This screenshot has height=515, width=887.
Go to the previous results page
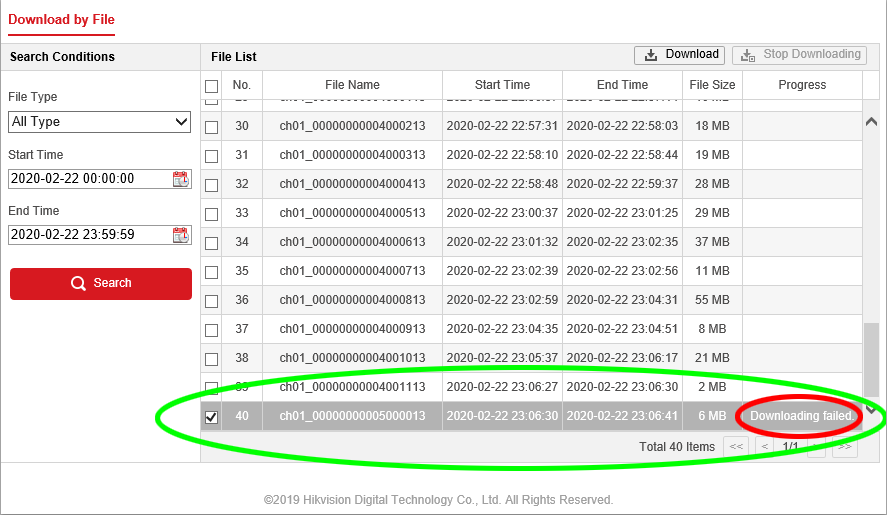(x=764, y=447)
